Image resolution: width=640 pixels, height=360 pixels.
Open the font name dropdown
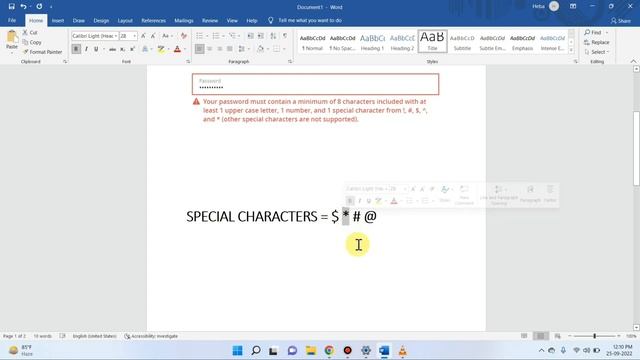click(x=116, y=36)
